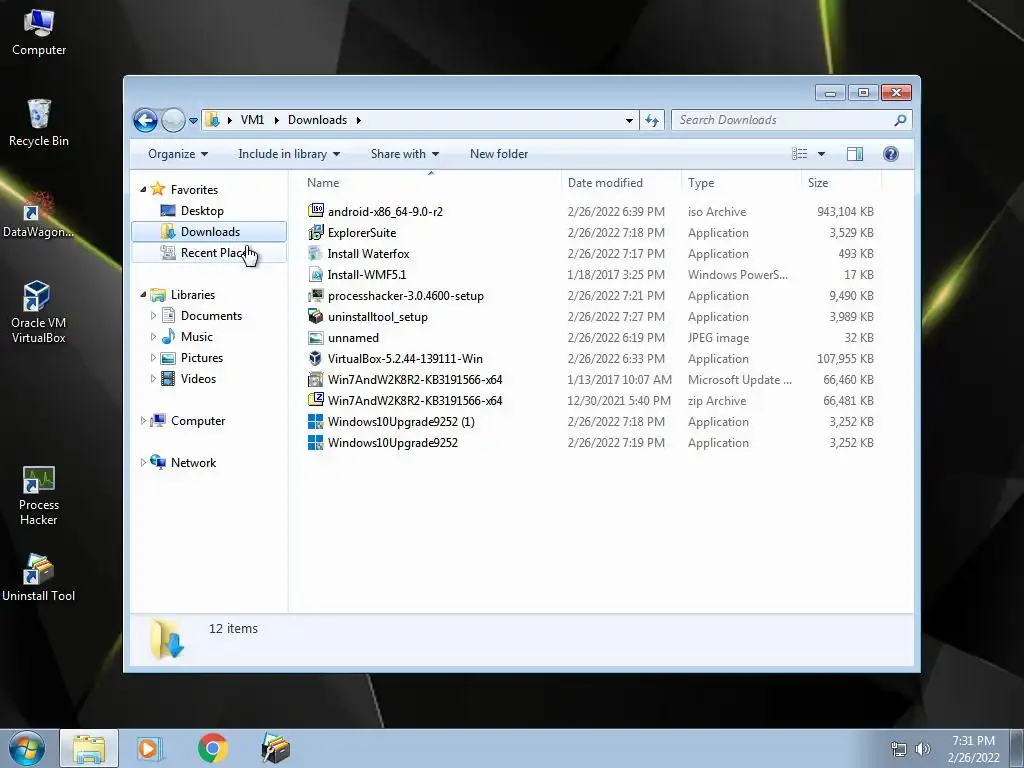Open the recent pages dropdown arrow

[193, 121]
